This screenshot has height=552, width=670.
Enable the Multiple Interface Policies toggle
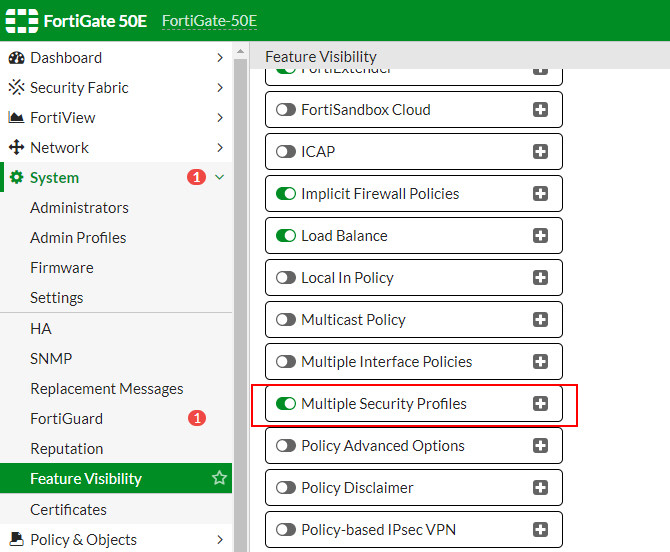pos(286,361)
